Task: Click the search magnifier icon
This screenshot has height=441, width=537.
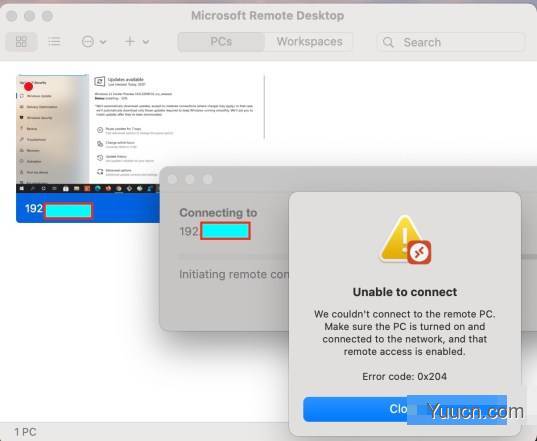Action: [388, 42]
